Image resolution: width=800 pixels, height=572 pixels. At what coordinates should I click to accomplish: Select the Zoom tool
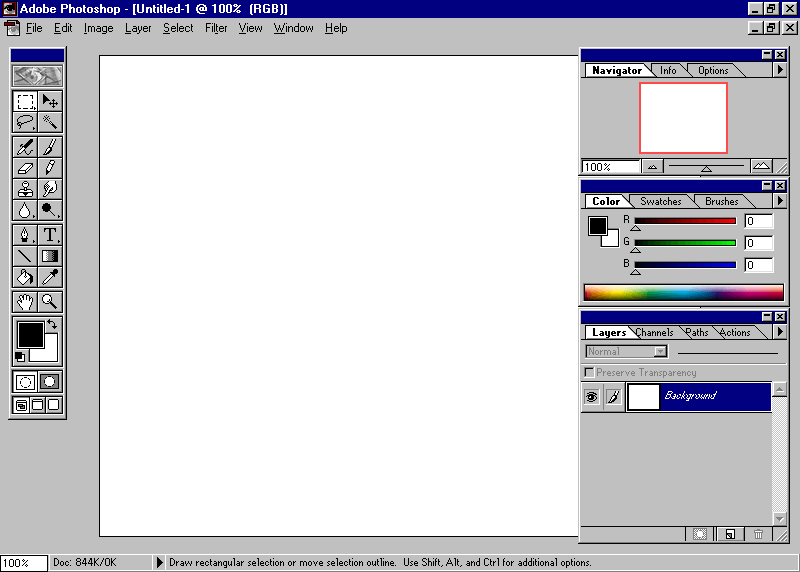[50, 302]
